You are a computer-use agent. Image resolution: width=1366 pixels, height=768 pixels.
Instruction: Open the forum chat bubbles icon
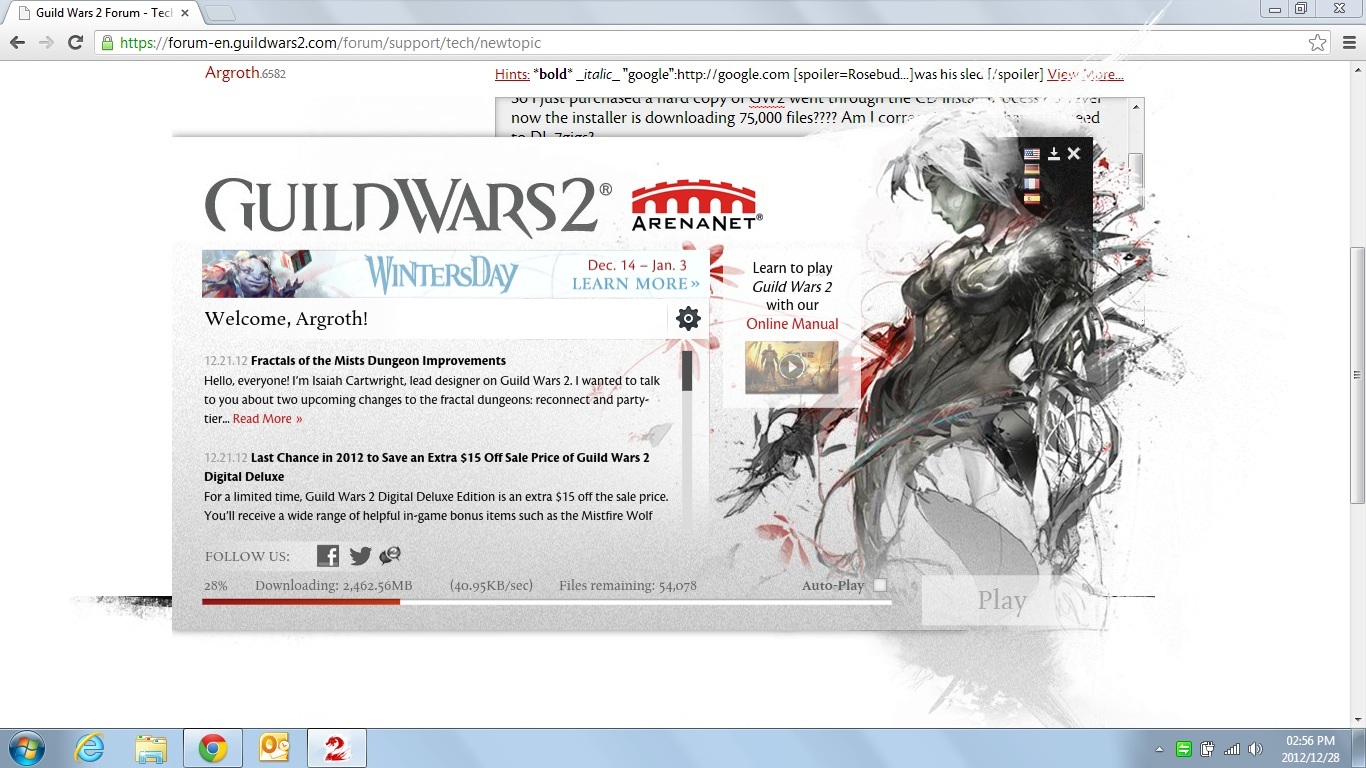(390, 555)
